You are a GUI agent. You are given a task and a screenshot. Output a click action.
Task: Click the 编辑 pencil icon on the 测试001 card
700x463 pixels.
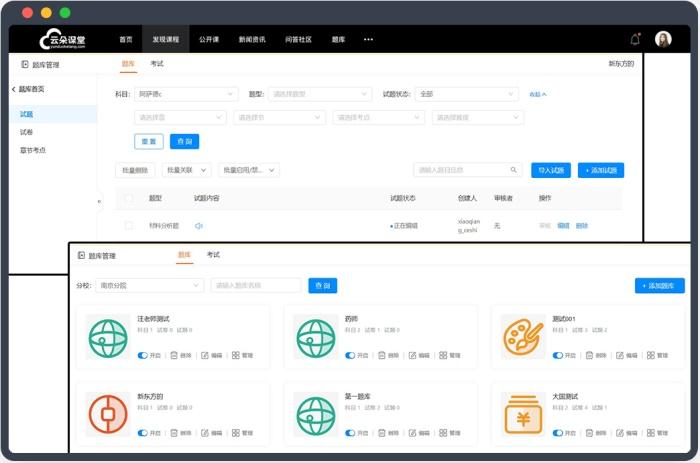pyautogui.click(x=620, y=355)
